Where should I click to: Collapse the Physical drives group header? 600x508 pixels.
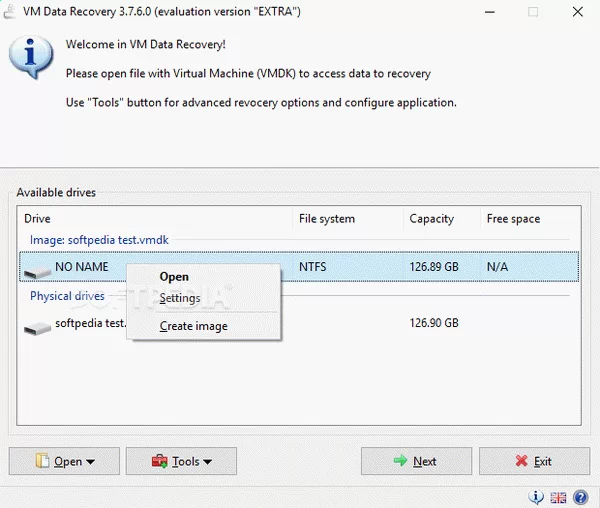click(67, 296)
